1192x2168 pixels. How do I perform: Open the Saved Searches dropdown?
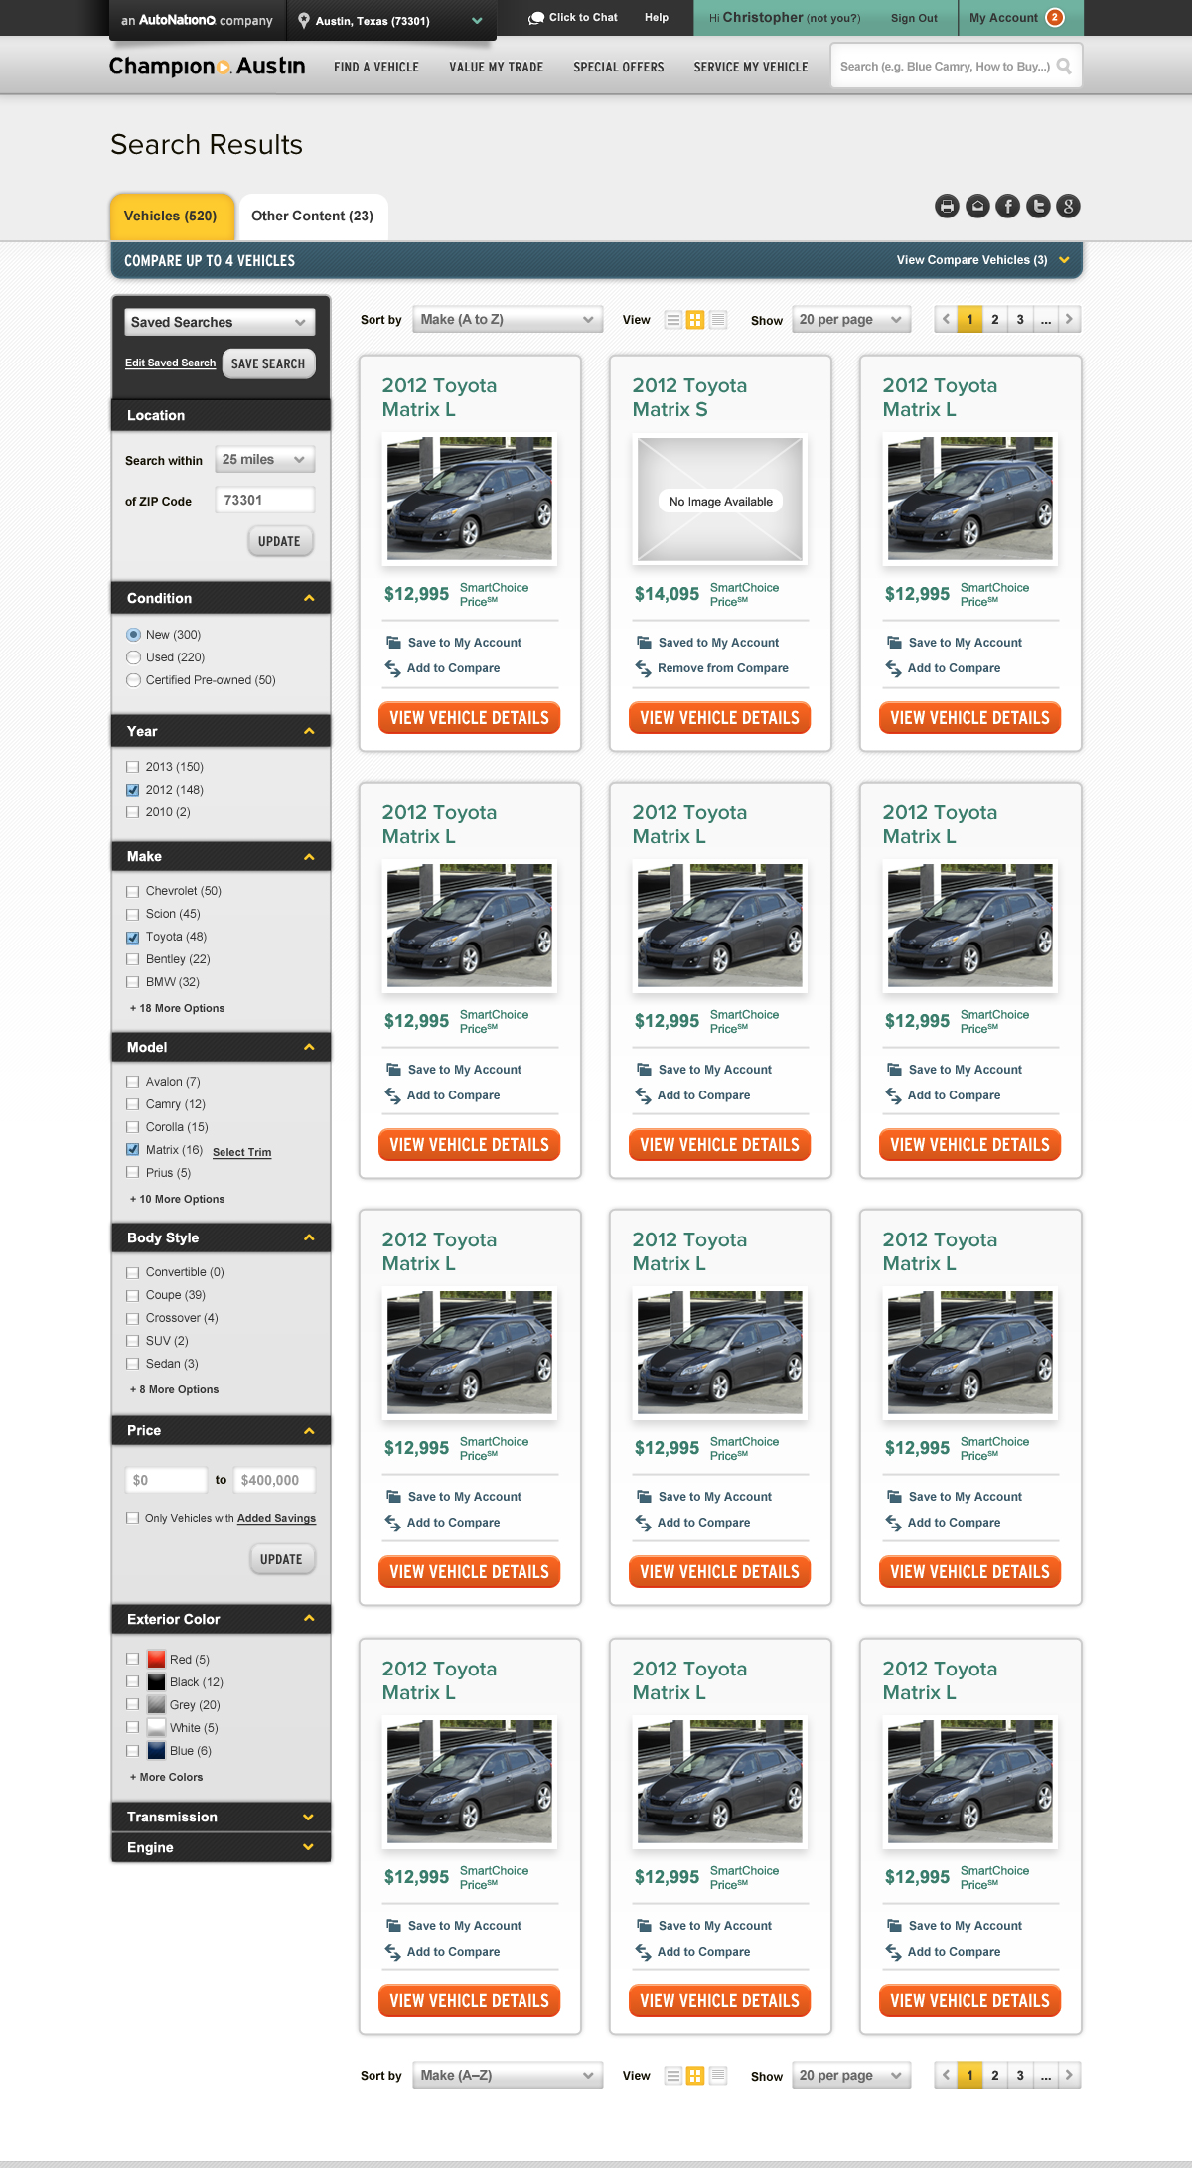219,322
